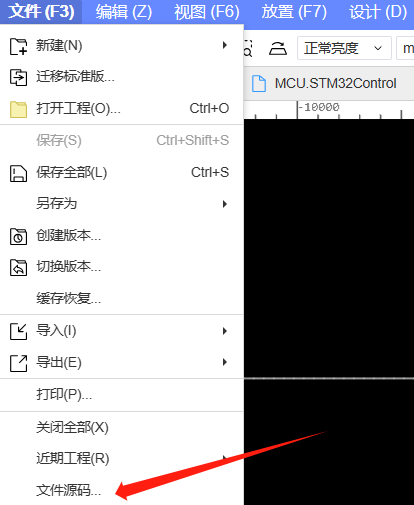Open the 正常亮度 brightness dropdown
Viewport: 414px width, 505px height.
(x=344, y=48)
